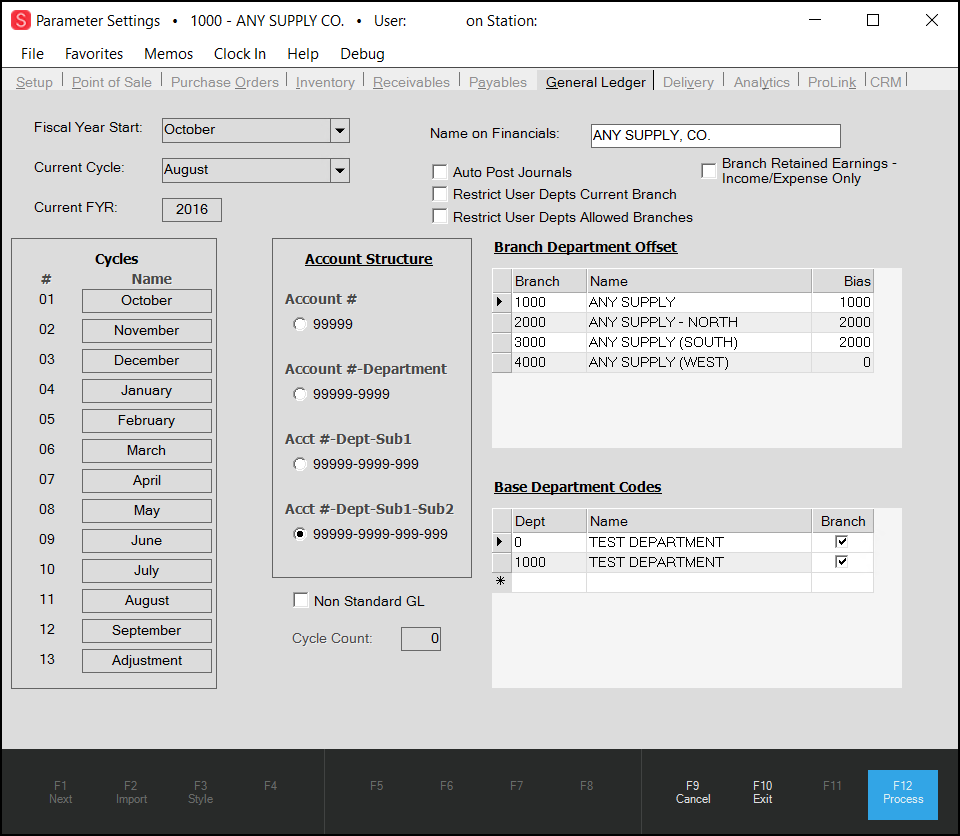Switch to the Inventory tab
This screenshot has width=960, height=836.
coord(324,82)
